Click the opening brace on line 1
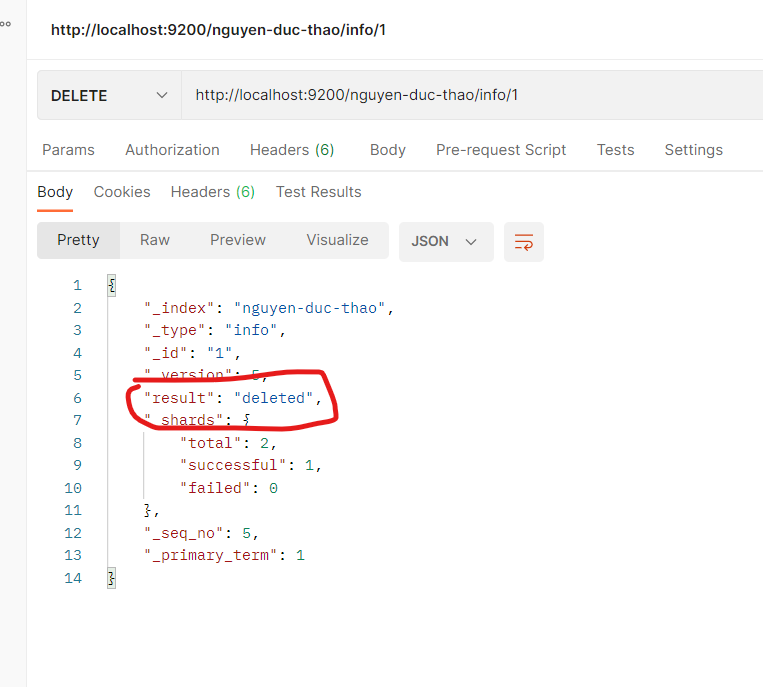The width and height of the screenshot is (763, 687). pos(111,285)
